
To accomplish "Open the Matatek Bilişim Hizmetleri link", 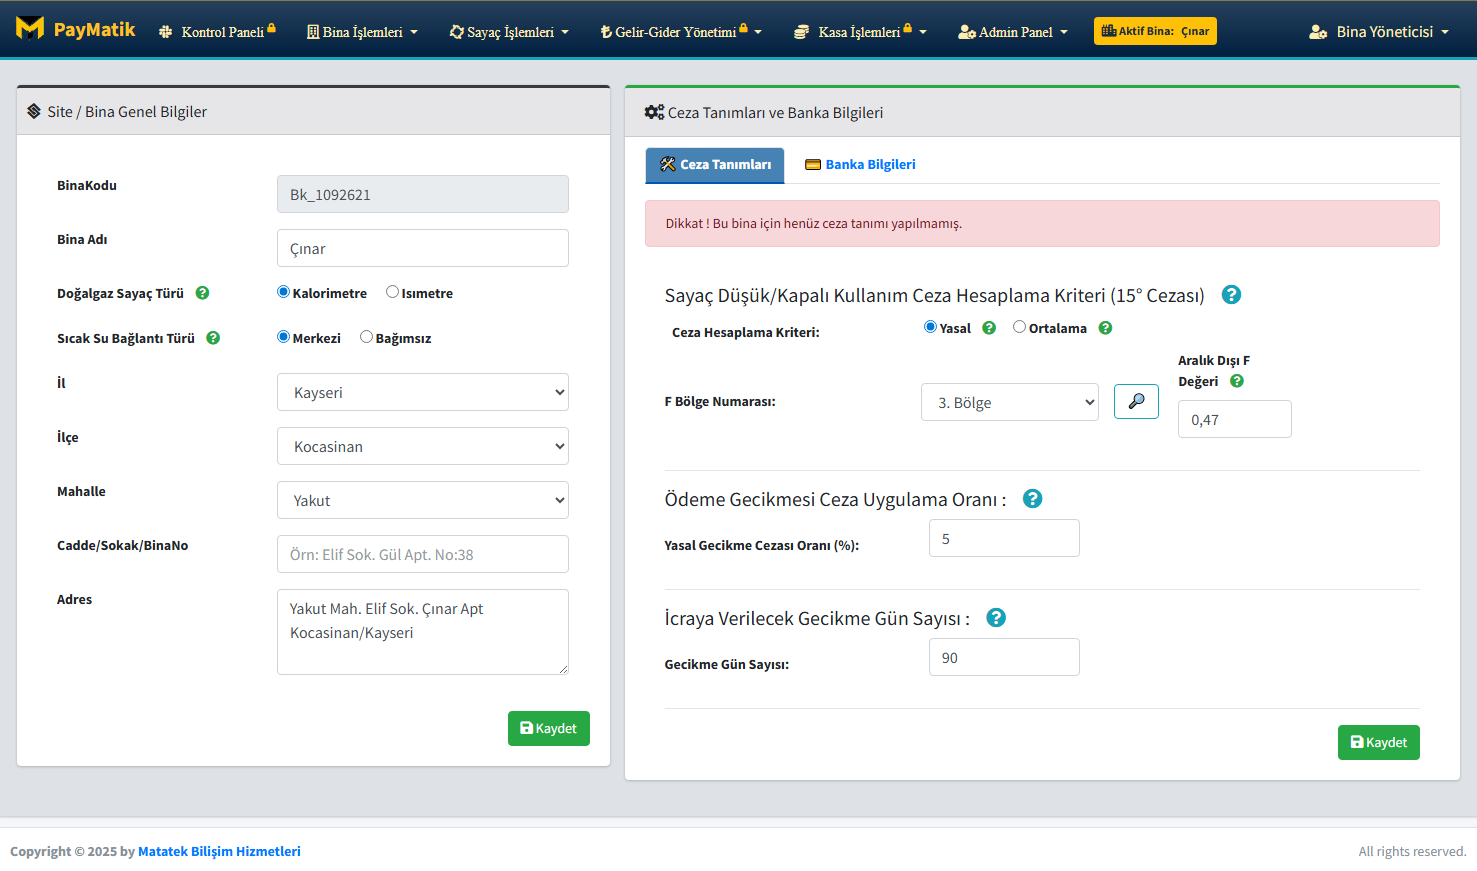I will 219,851.
